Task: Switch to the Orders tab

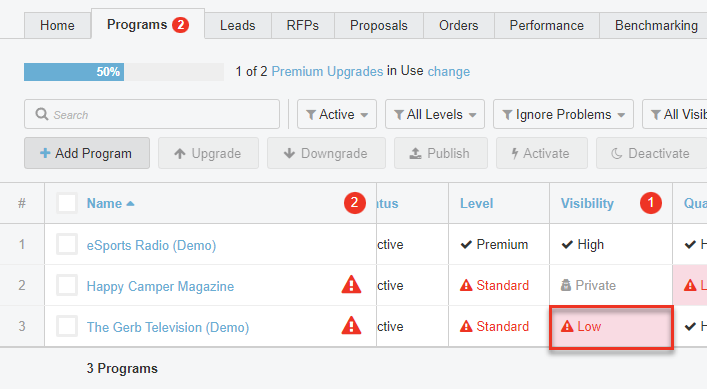Action: tap(459, 26)
